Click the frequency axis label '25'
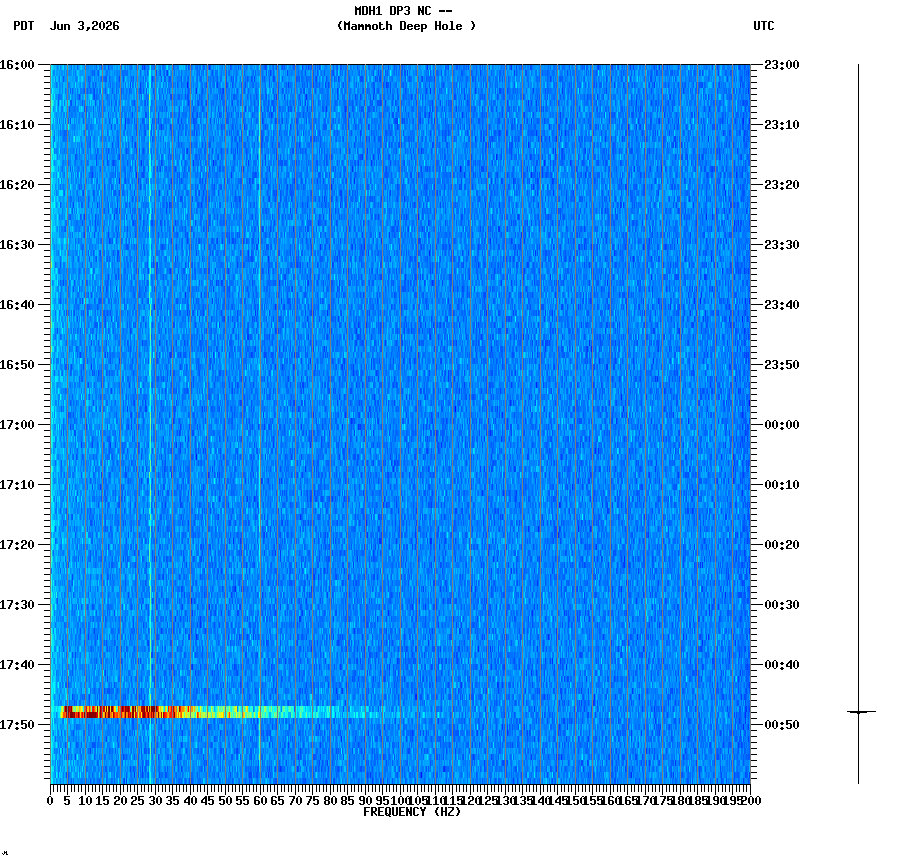 click(137, 801)
